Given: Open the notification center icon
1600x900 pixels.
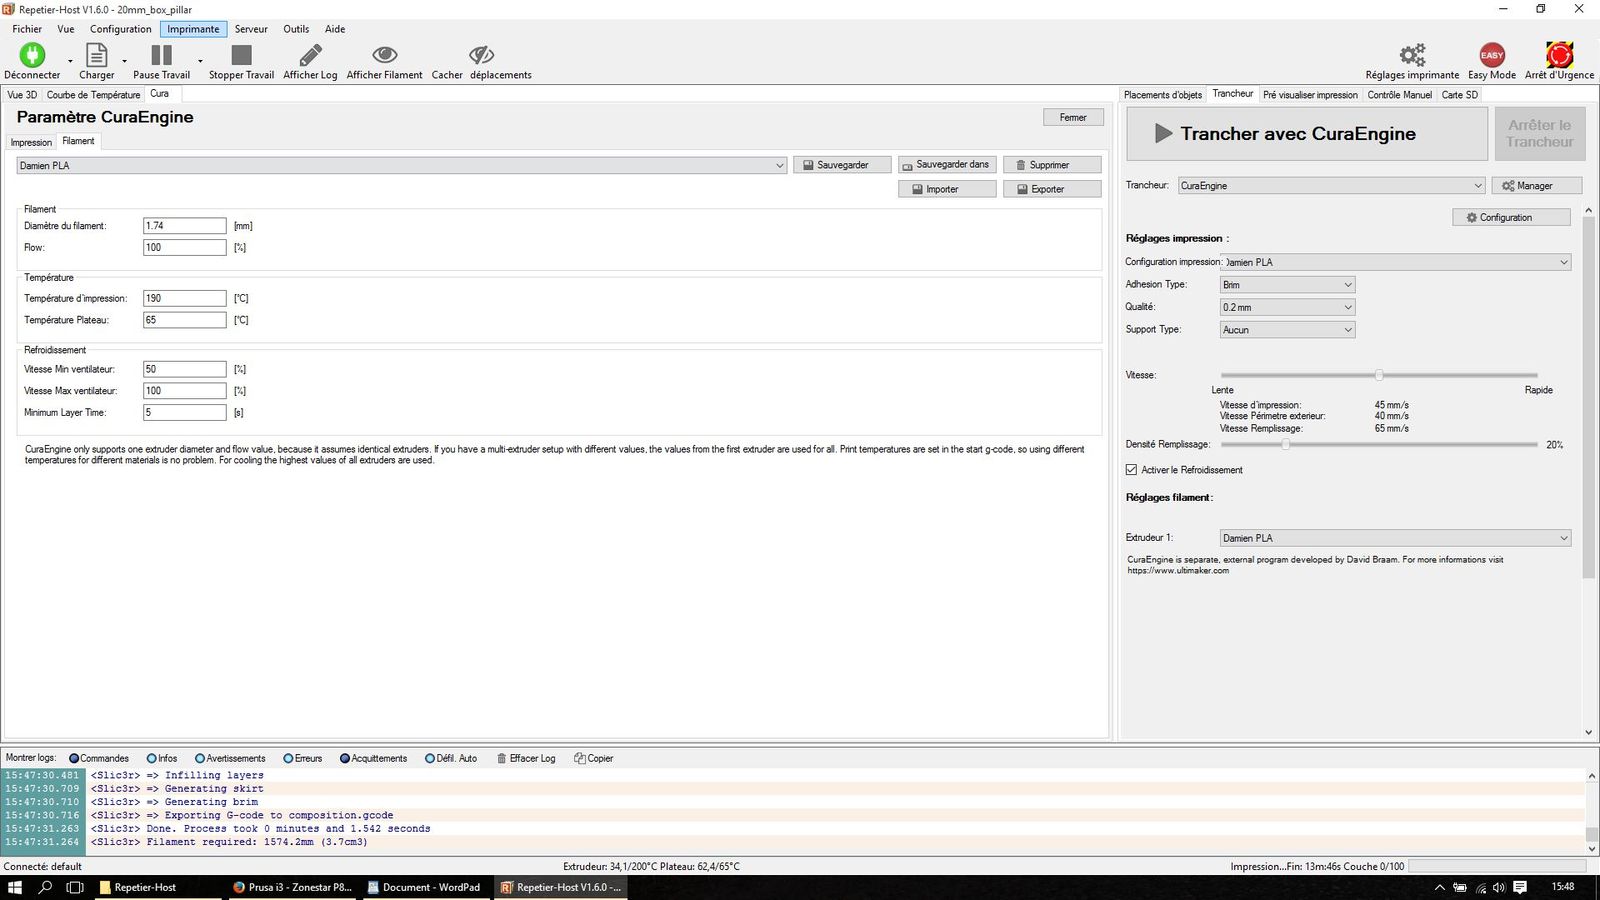Looking at the screenshot, I should point(1520,887).
